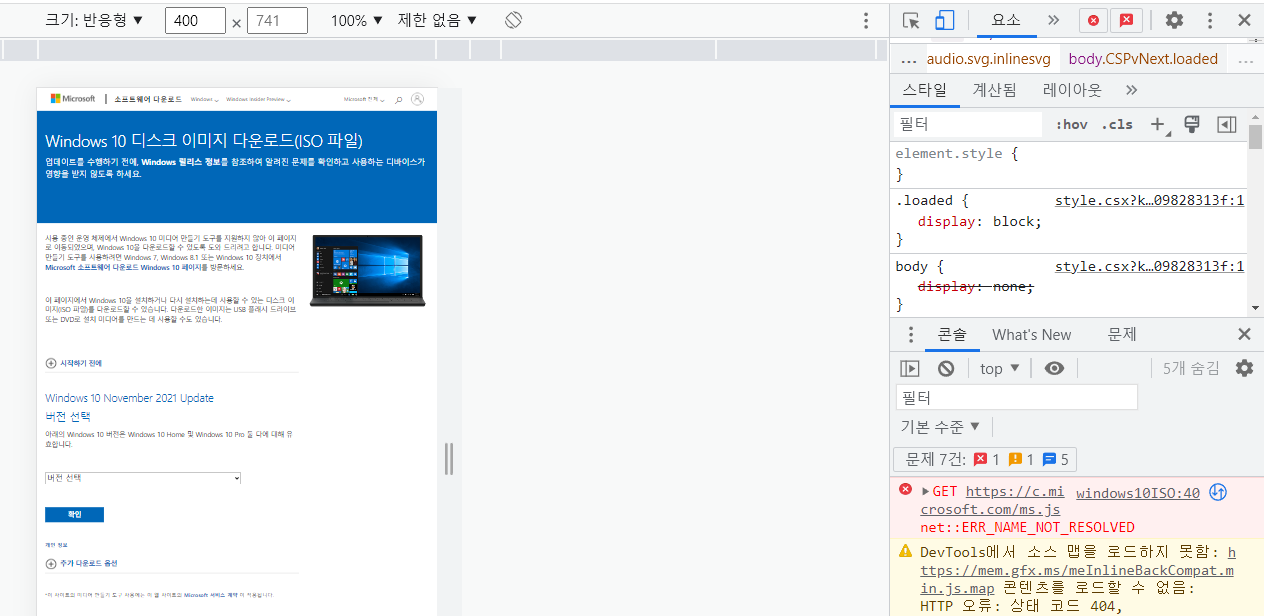Click reload icon beside windows10ISO:40
Viewport: 1264px width, 616px height.
[1218, 492]
